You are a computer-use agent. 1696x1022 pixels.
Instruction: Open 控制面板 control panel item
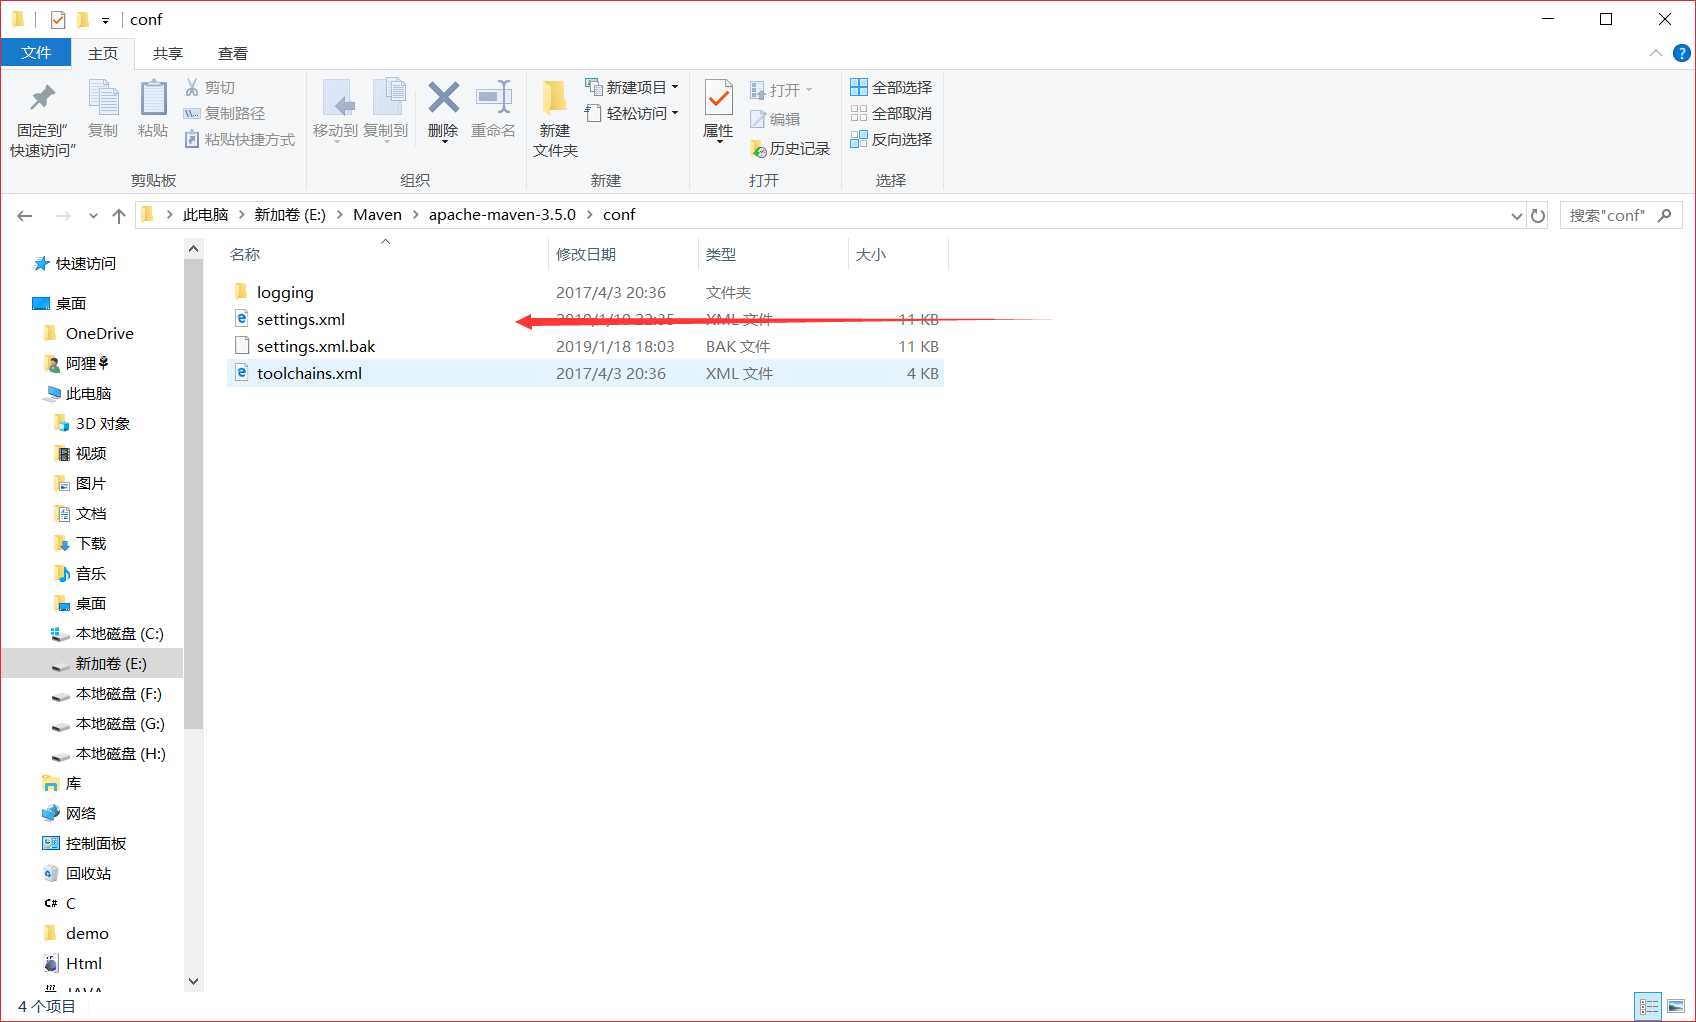[x=95, y=843]
